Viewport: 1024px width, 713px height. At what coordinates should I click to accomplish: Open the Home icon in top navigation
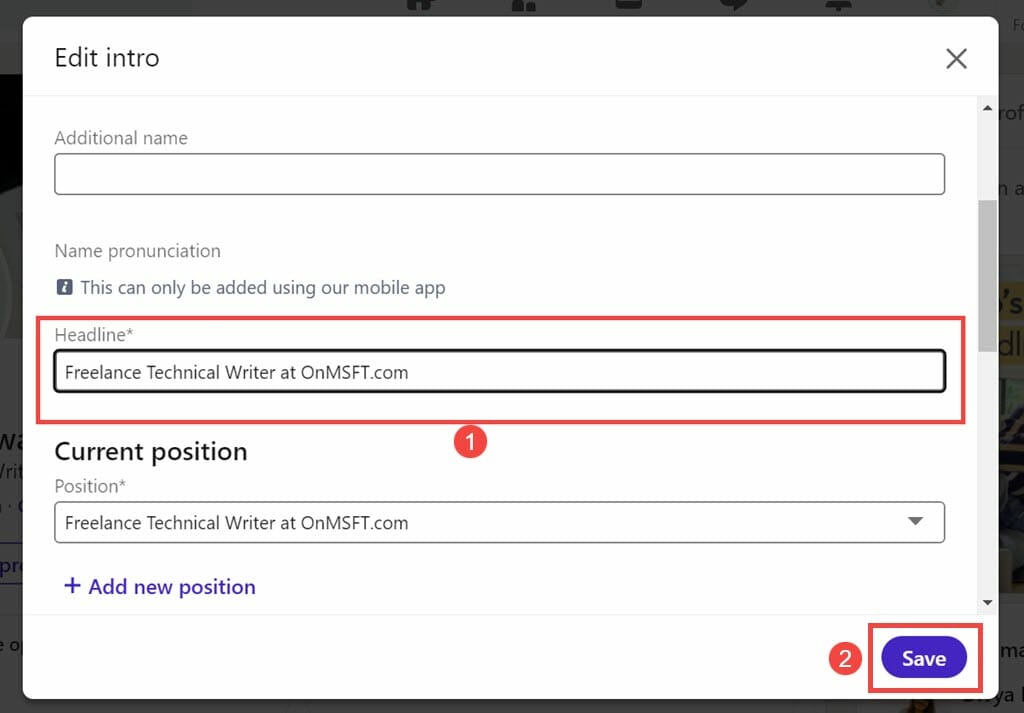pos(421,5)
